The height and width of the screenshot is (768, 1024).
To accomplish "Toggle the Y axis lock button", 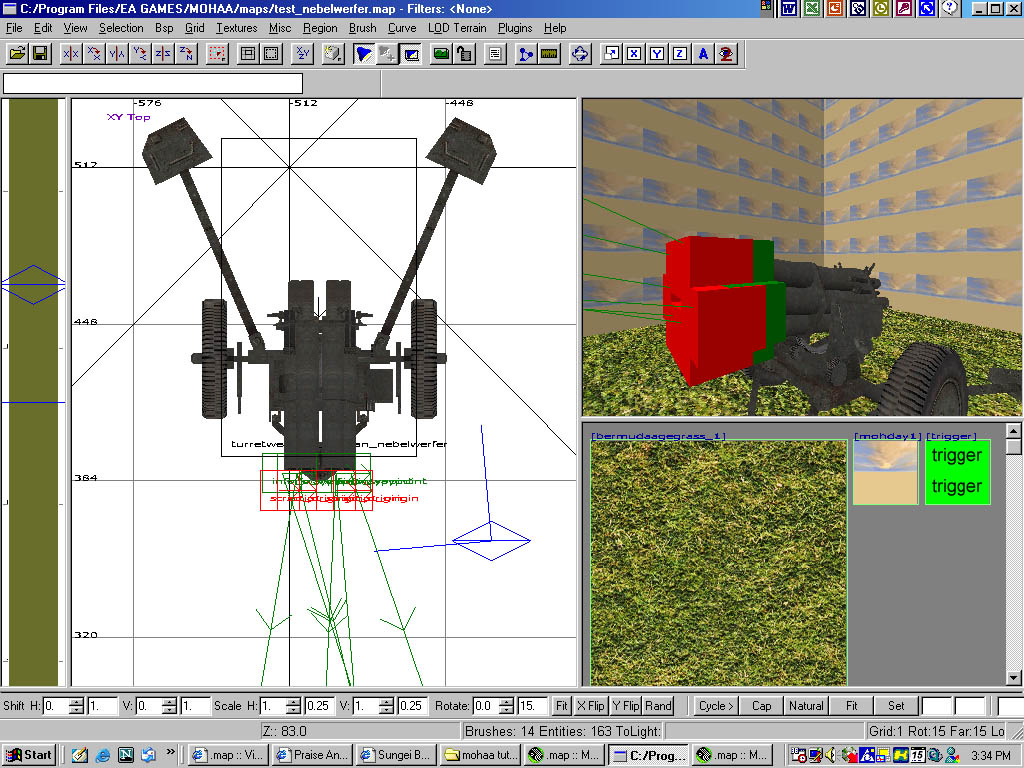I will coord(657,54).
